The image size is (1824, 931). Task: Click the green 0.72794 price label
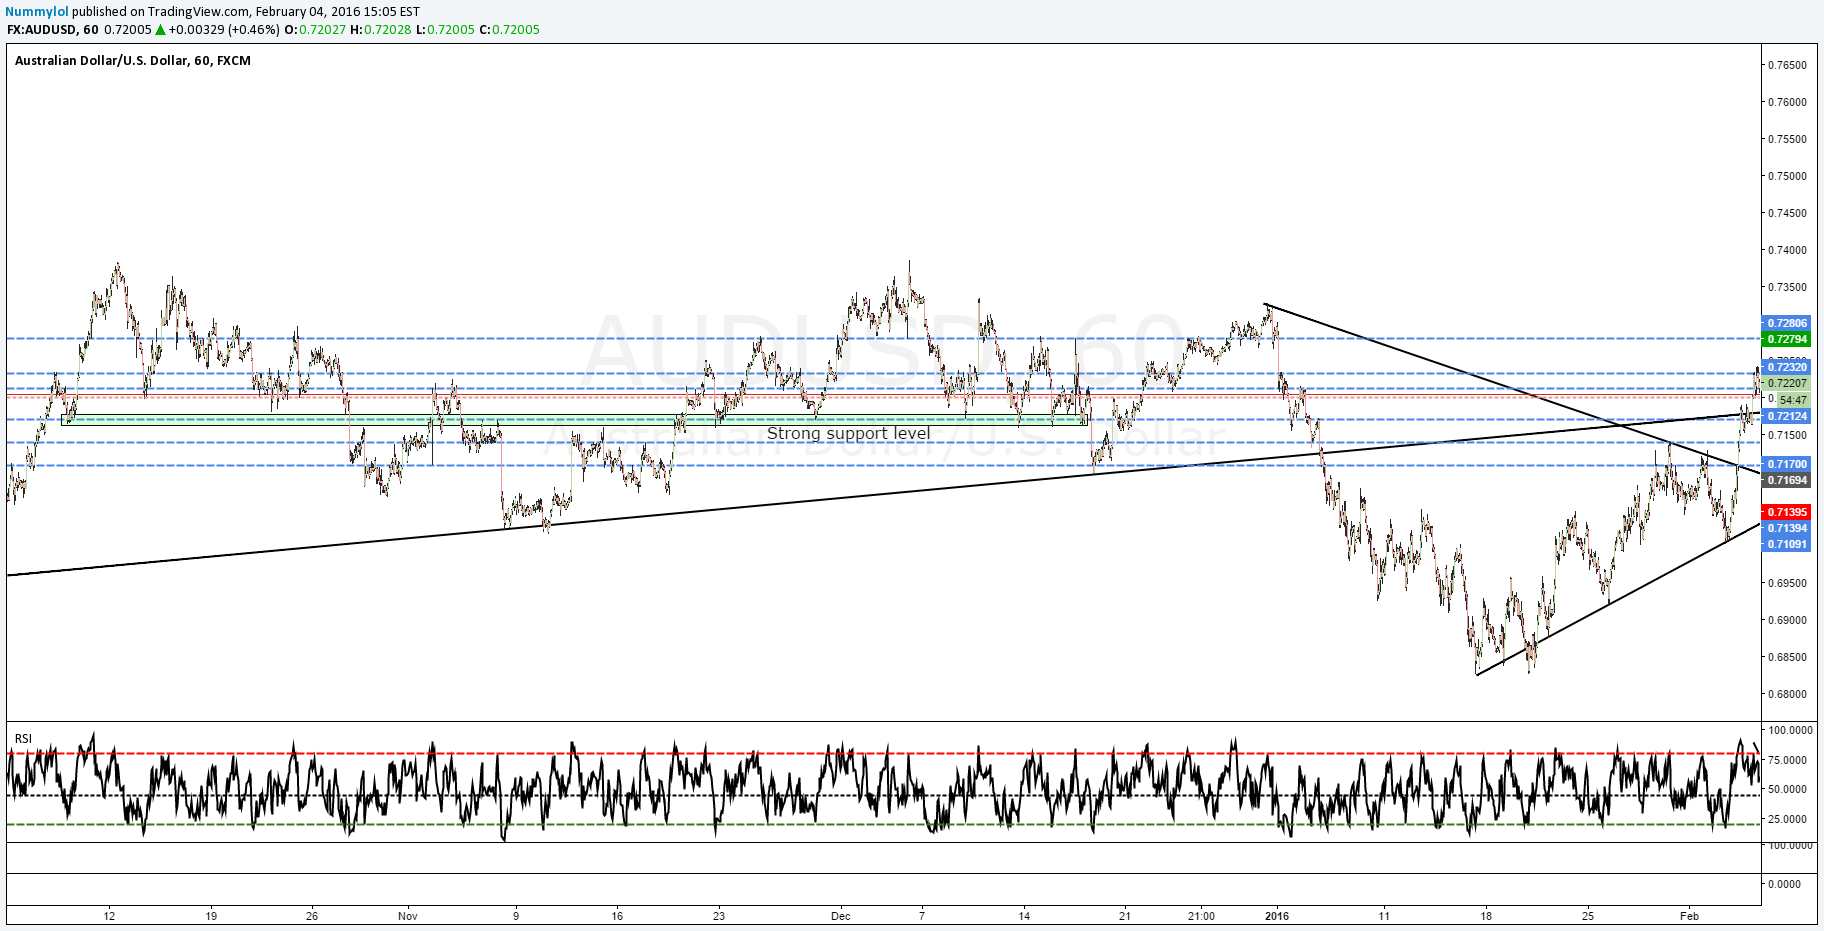[1787, 339]
